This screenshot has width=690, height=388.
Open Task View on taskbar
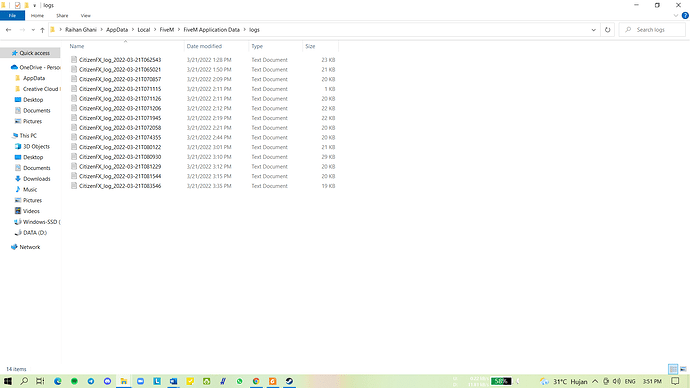pos(40,381)
